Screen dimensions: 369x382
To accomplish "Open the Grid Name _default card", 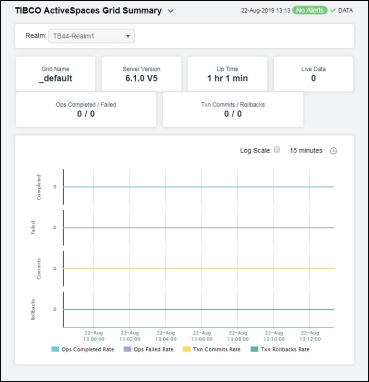I will tap(55, 74).
